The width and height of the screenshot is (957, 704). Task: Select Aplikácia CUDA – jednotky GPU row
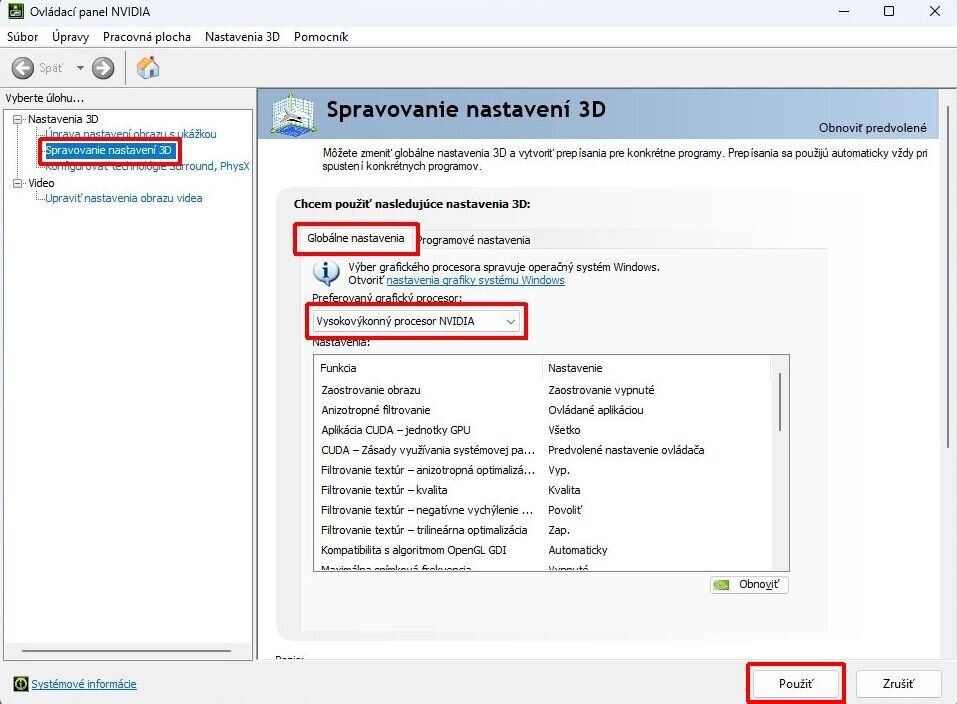[x=542, y=430]
